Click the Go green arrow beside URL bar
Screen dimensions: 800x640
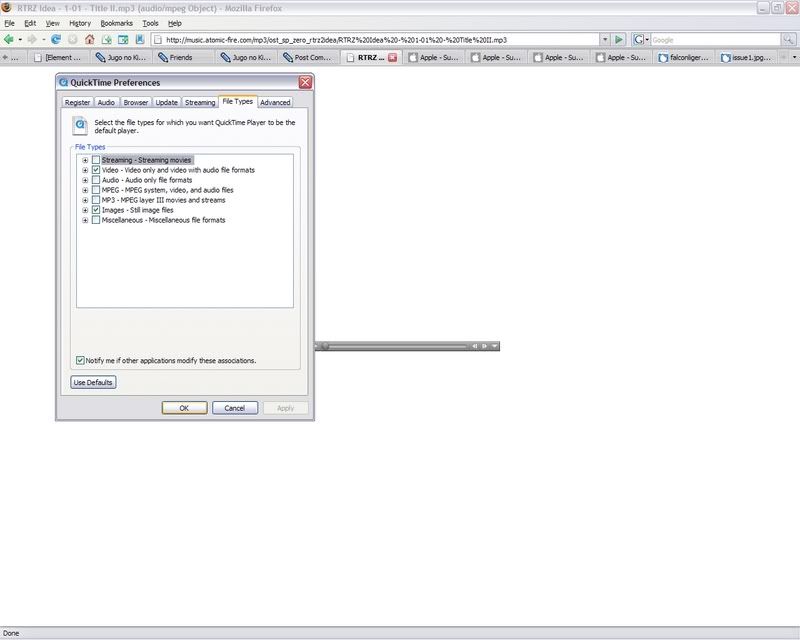[618, 39]
